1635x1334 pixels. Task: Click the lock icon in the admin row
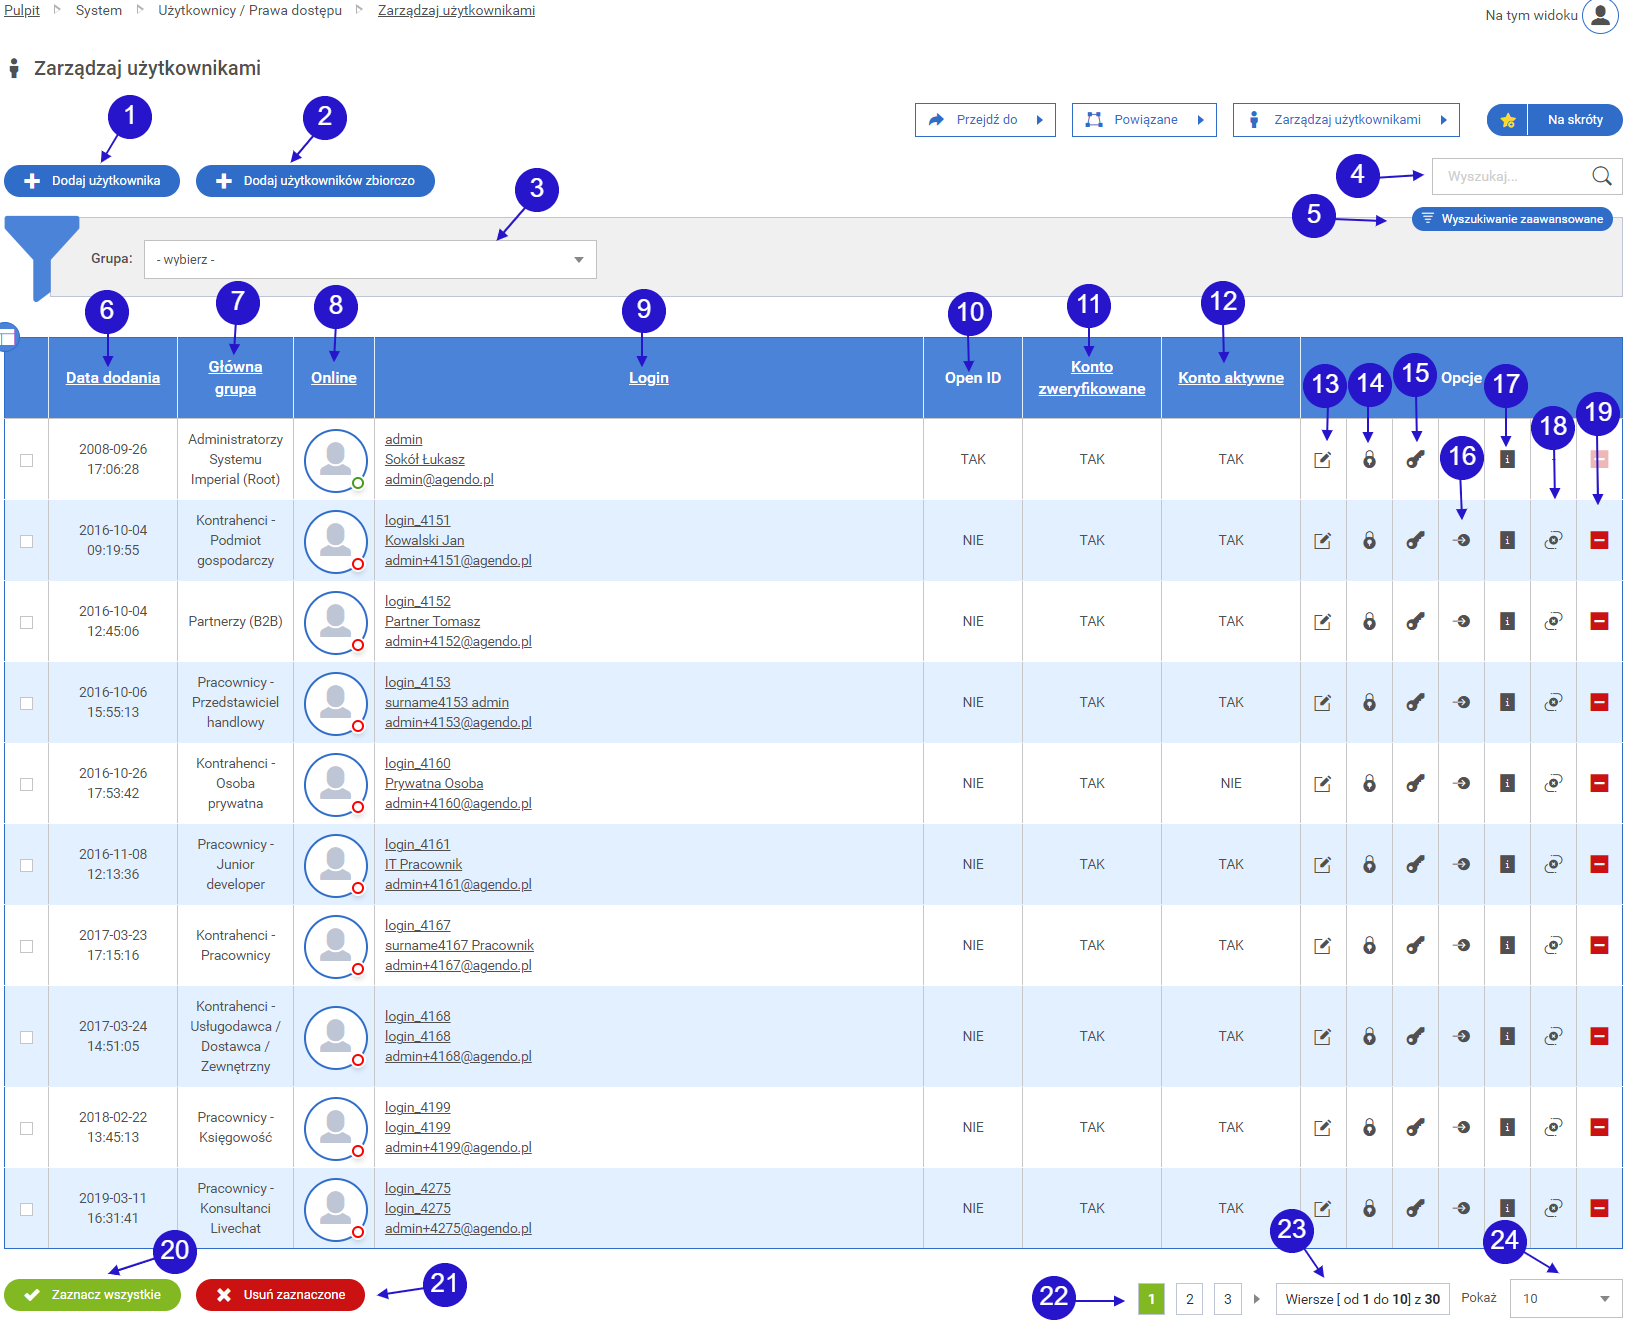[1369, 460]
